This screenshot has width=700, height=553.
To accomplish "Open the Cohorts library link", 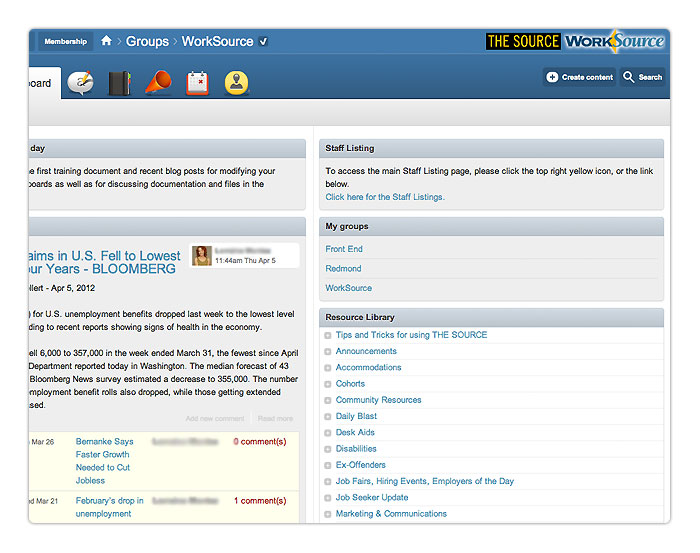I will [350, 384].
